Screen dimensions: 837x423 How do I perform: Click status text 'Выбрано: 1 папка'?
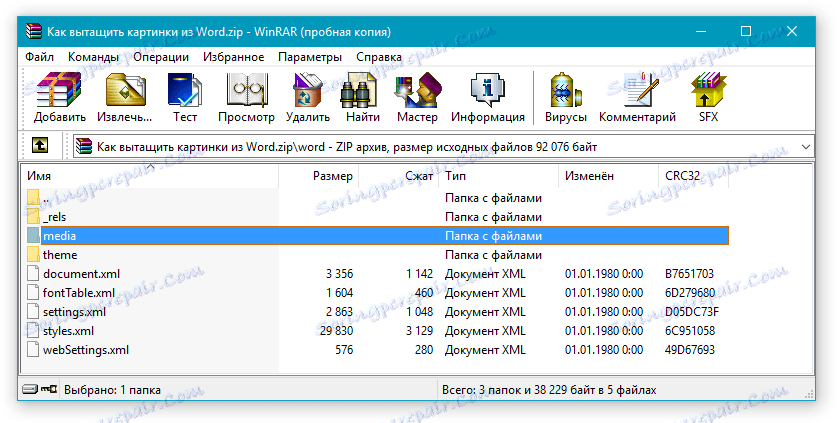click(x=112, y=390)
